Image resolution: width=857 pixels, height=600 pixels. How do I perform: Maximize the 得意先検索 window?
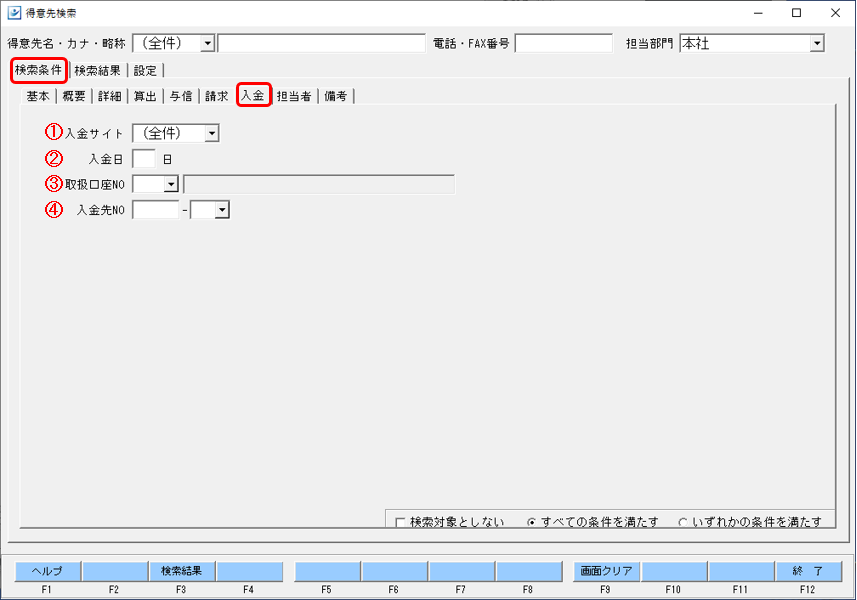click(x=796, y=13)
